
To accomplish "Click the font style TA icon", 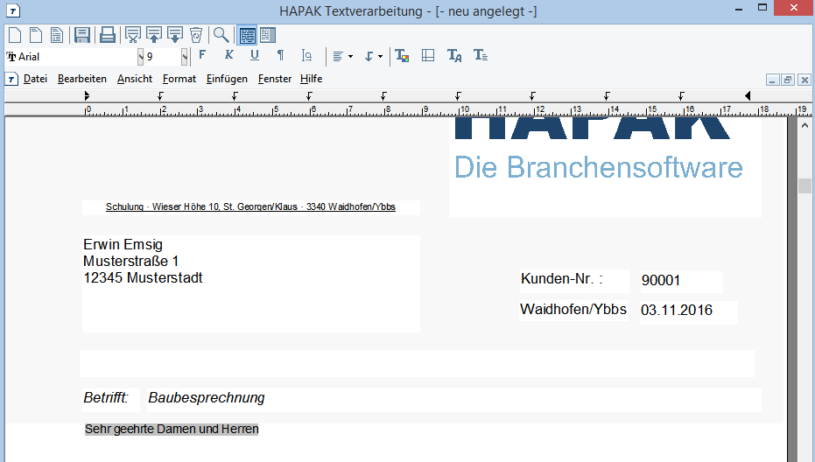I will (454, 56).
